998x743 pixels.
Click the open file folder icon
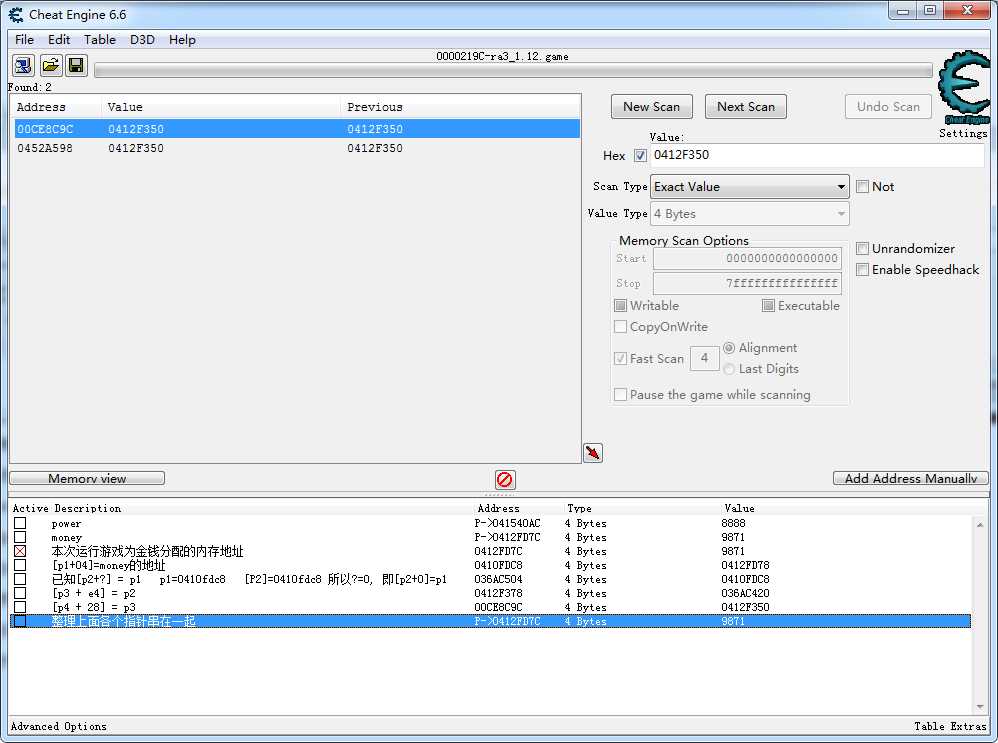pos(50,66)
